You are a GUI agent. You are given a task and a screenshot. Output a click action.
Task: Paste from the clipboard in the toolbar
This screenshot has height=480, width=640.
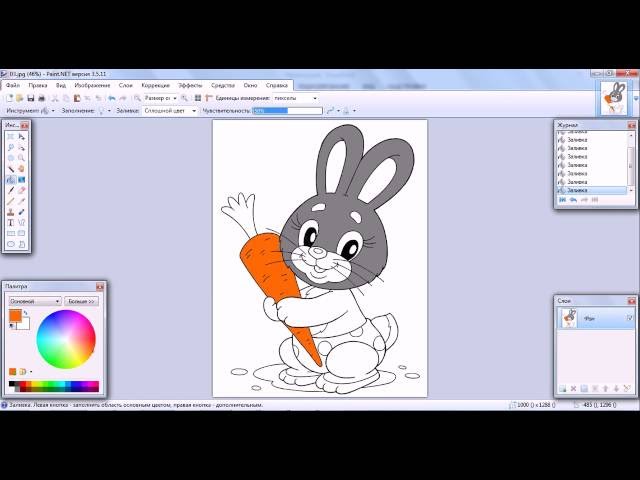[x=77, y=98]
